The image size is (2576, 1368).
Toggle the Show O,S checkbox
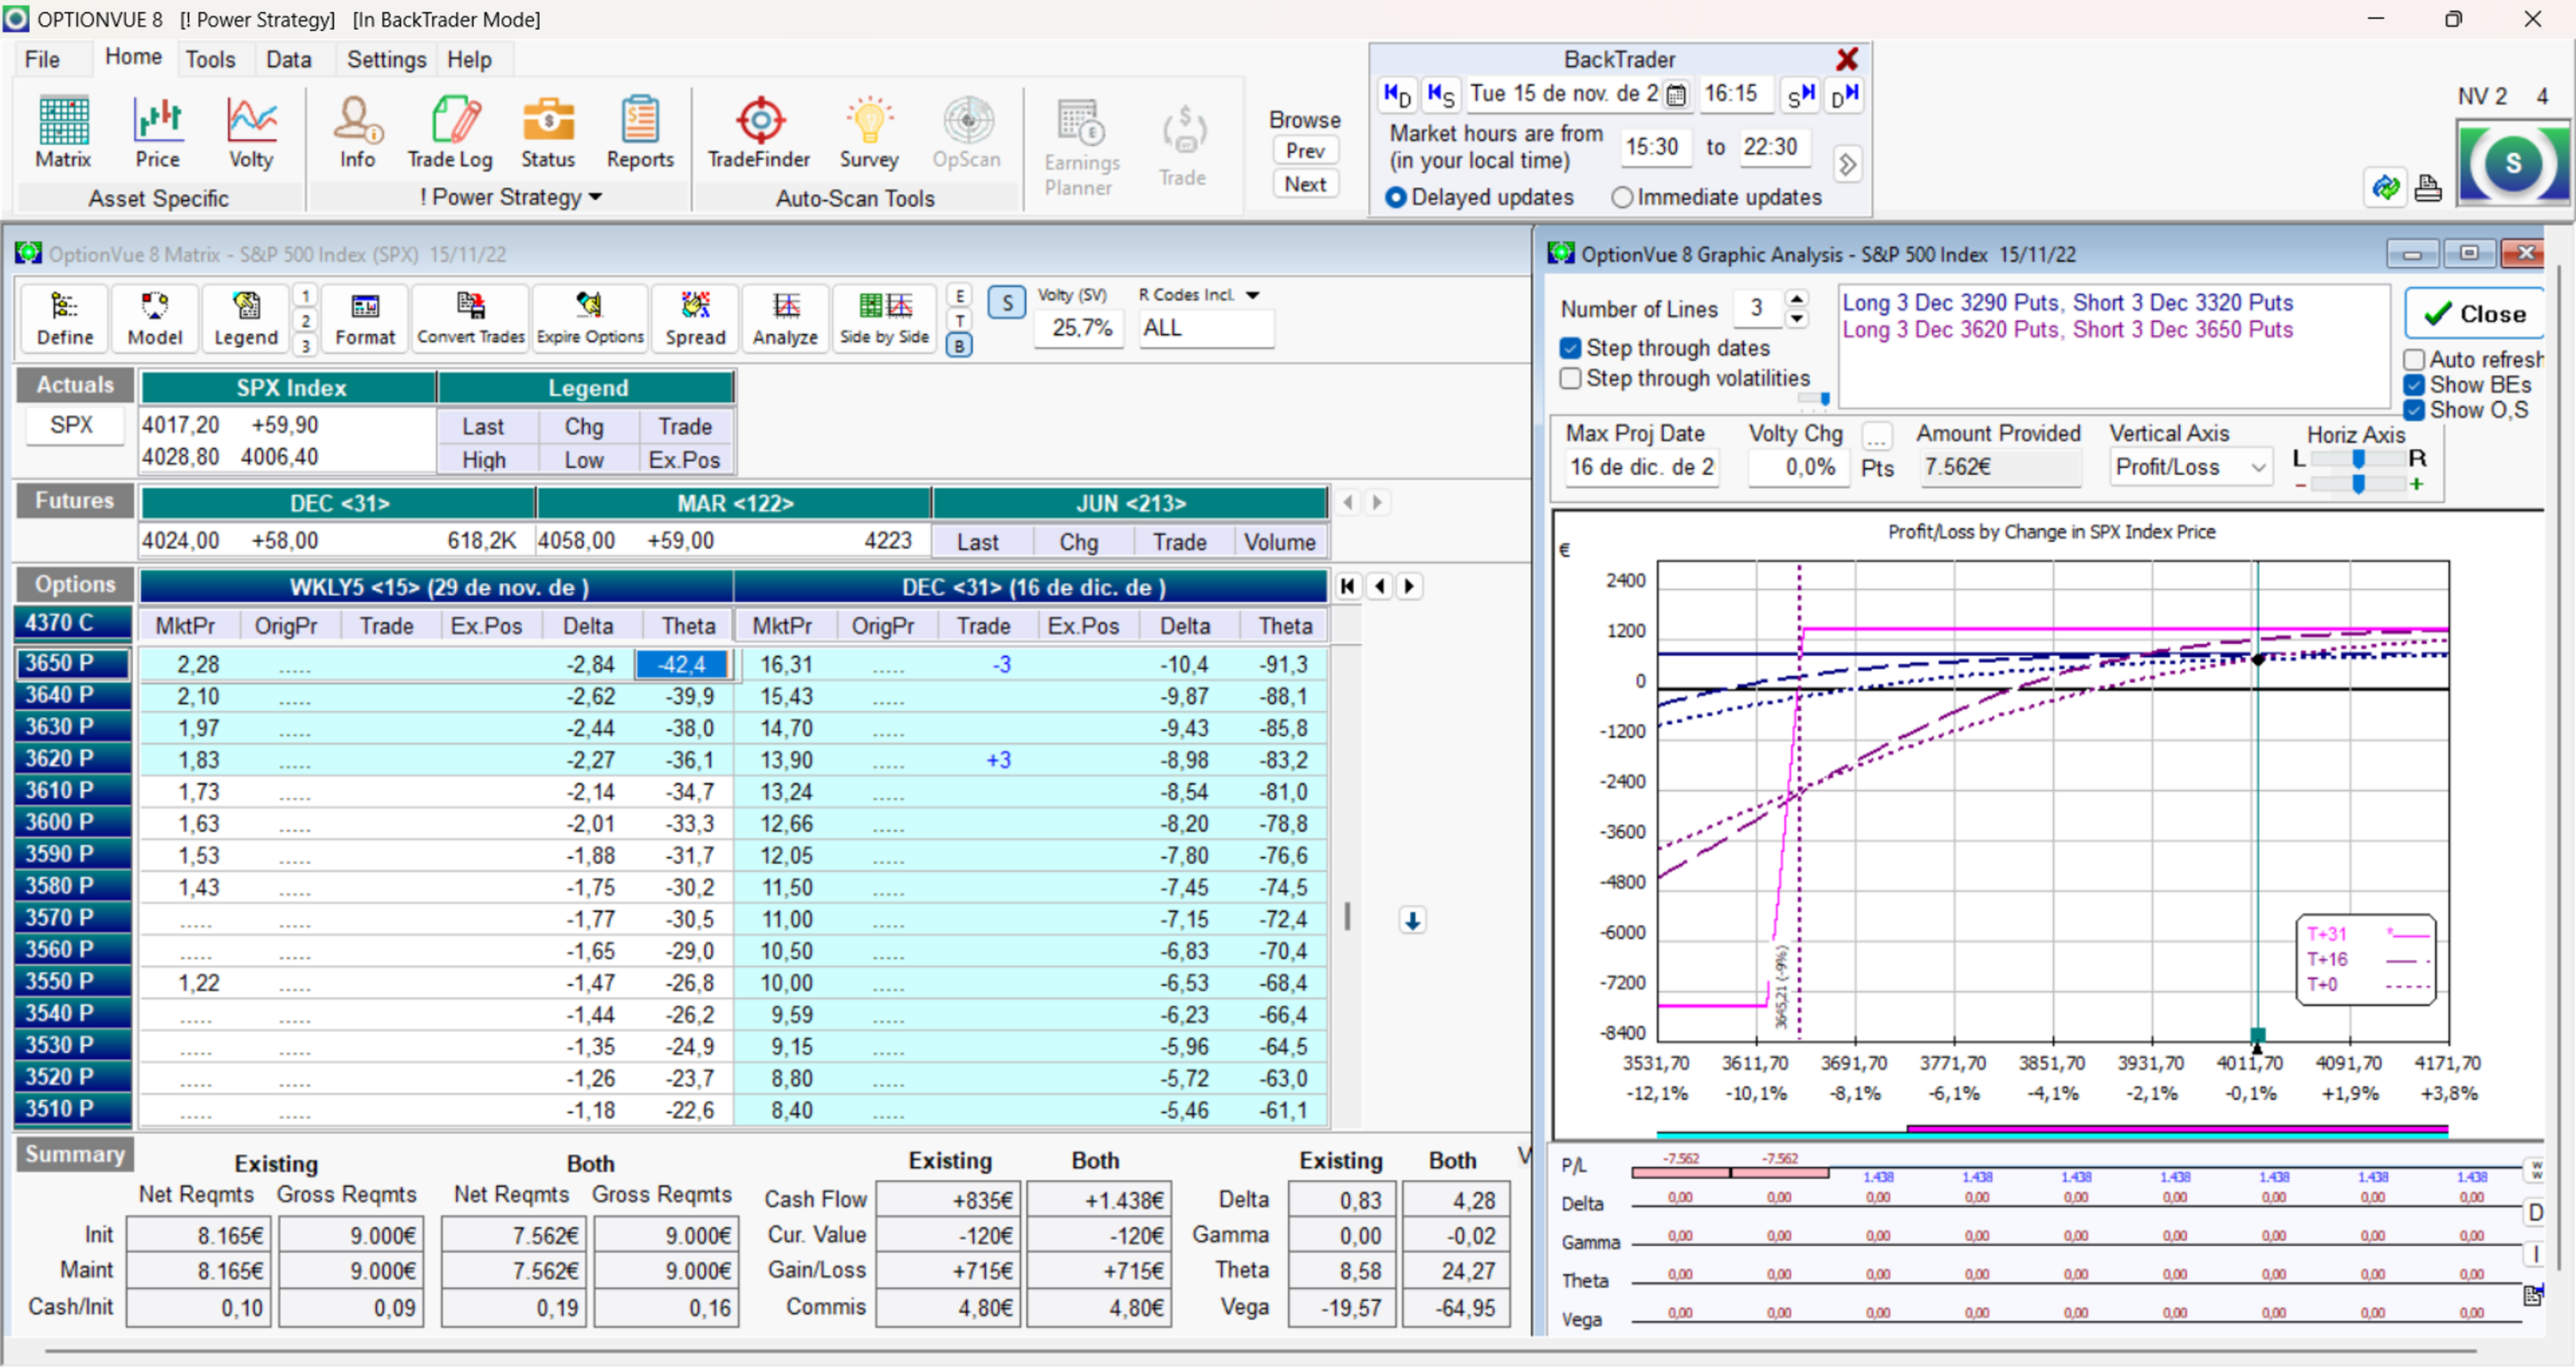(2414, 410)
